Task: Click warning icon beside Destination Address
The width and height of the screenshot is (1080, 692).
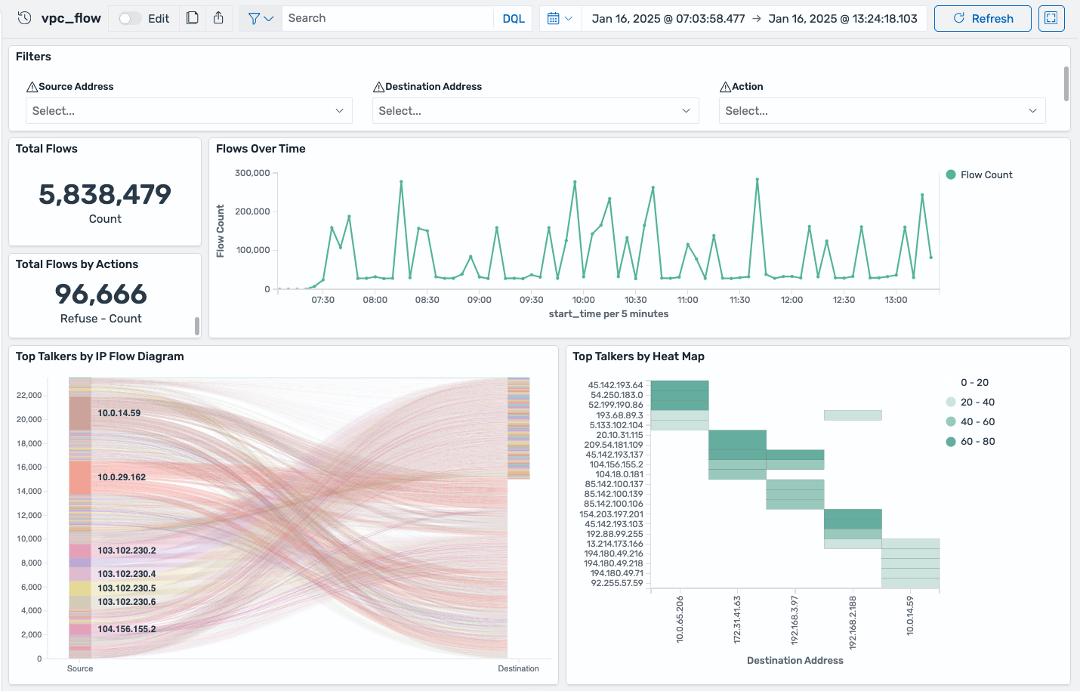Action: tap(378, 87)
